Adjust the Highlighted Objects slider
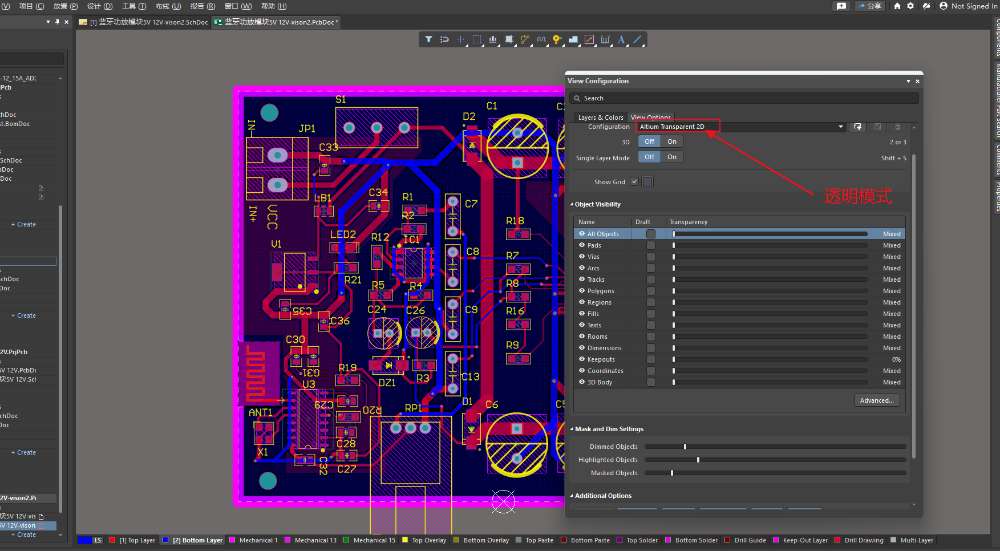This screenshot has width=1000, height=551. 775,460
